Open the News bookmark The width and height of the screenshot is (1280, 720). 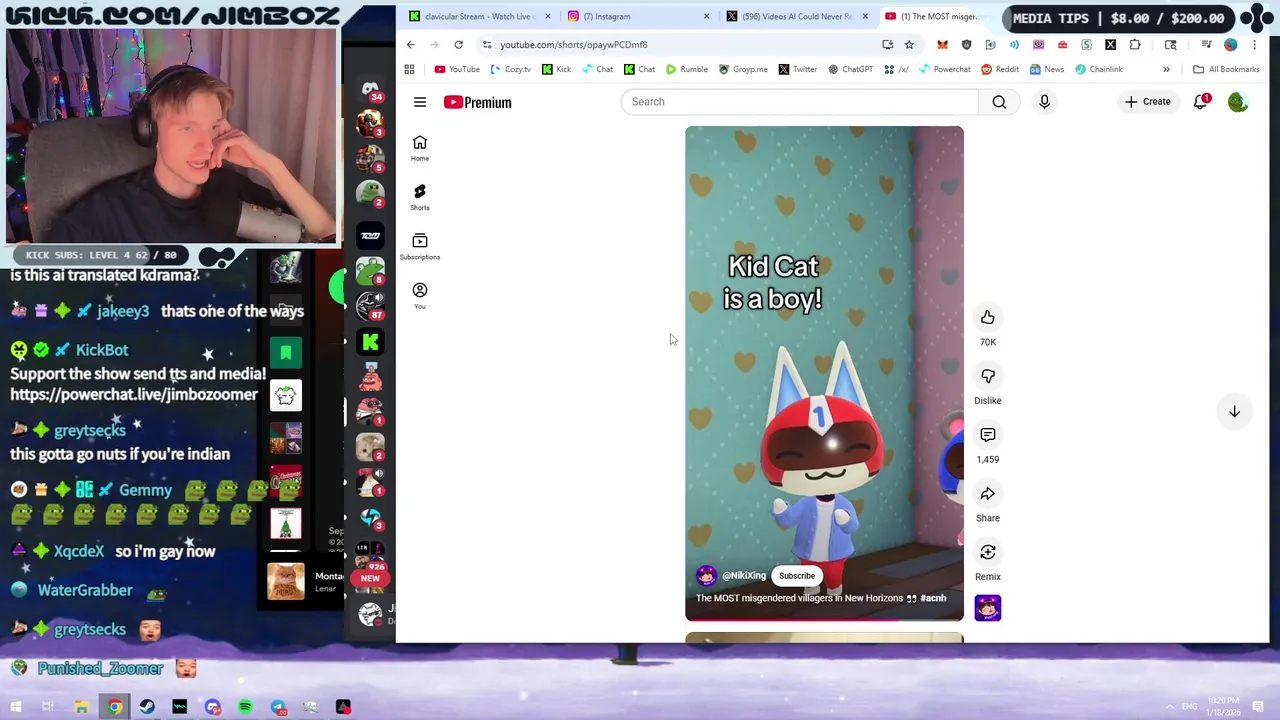point(1046,69)
